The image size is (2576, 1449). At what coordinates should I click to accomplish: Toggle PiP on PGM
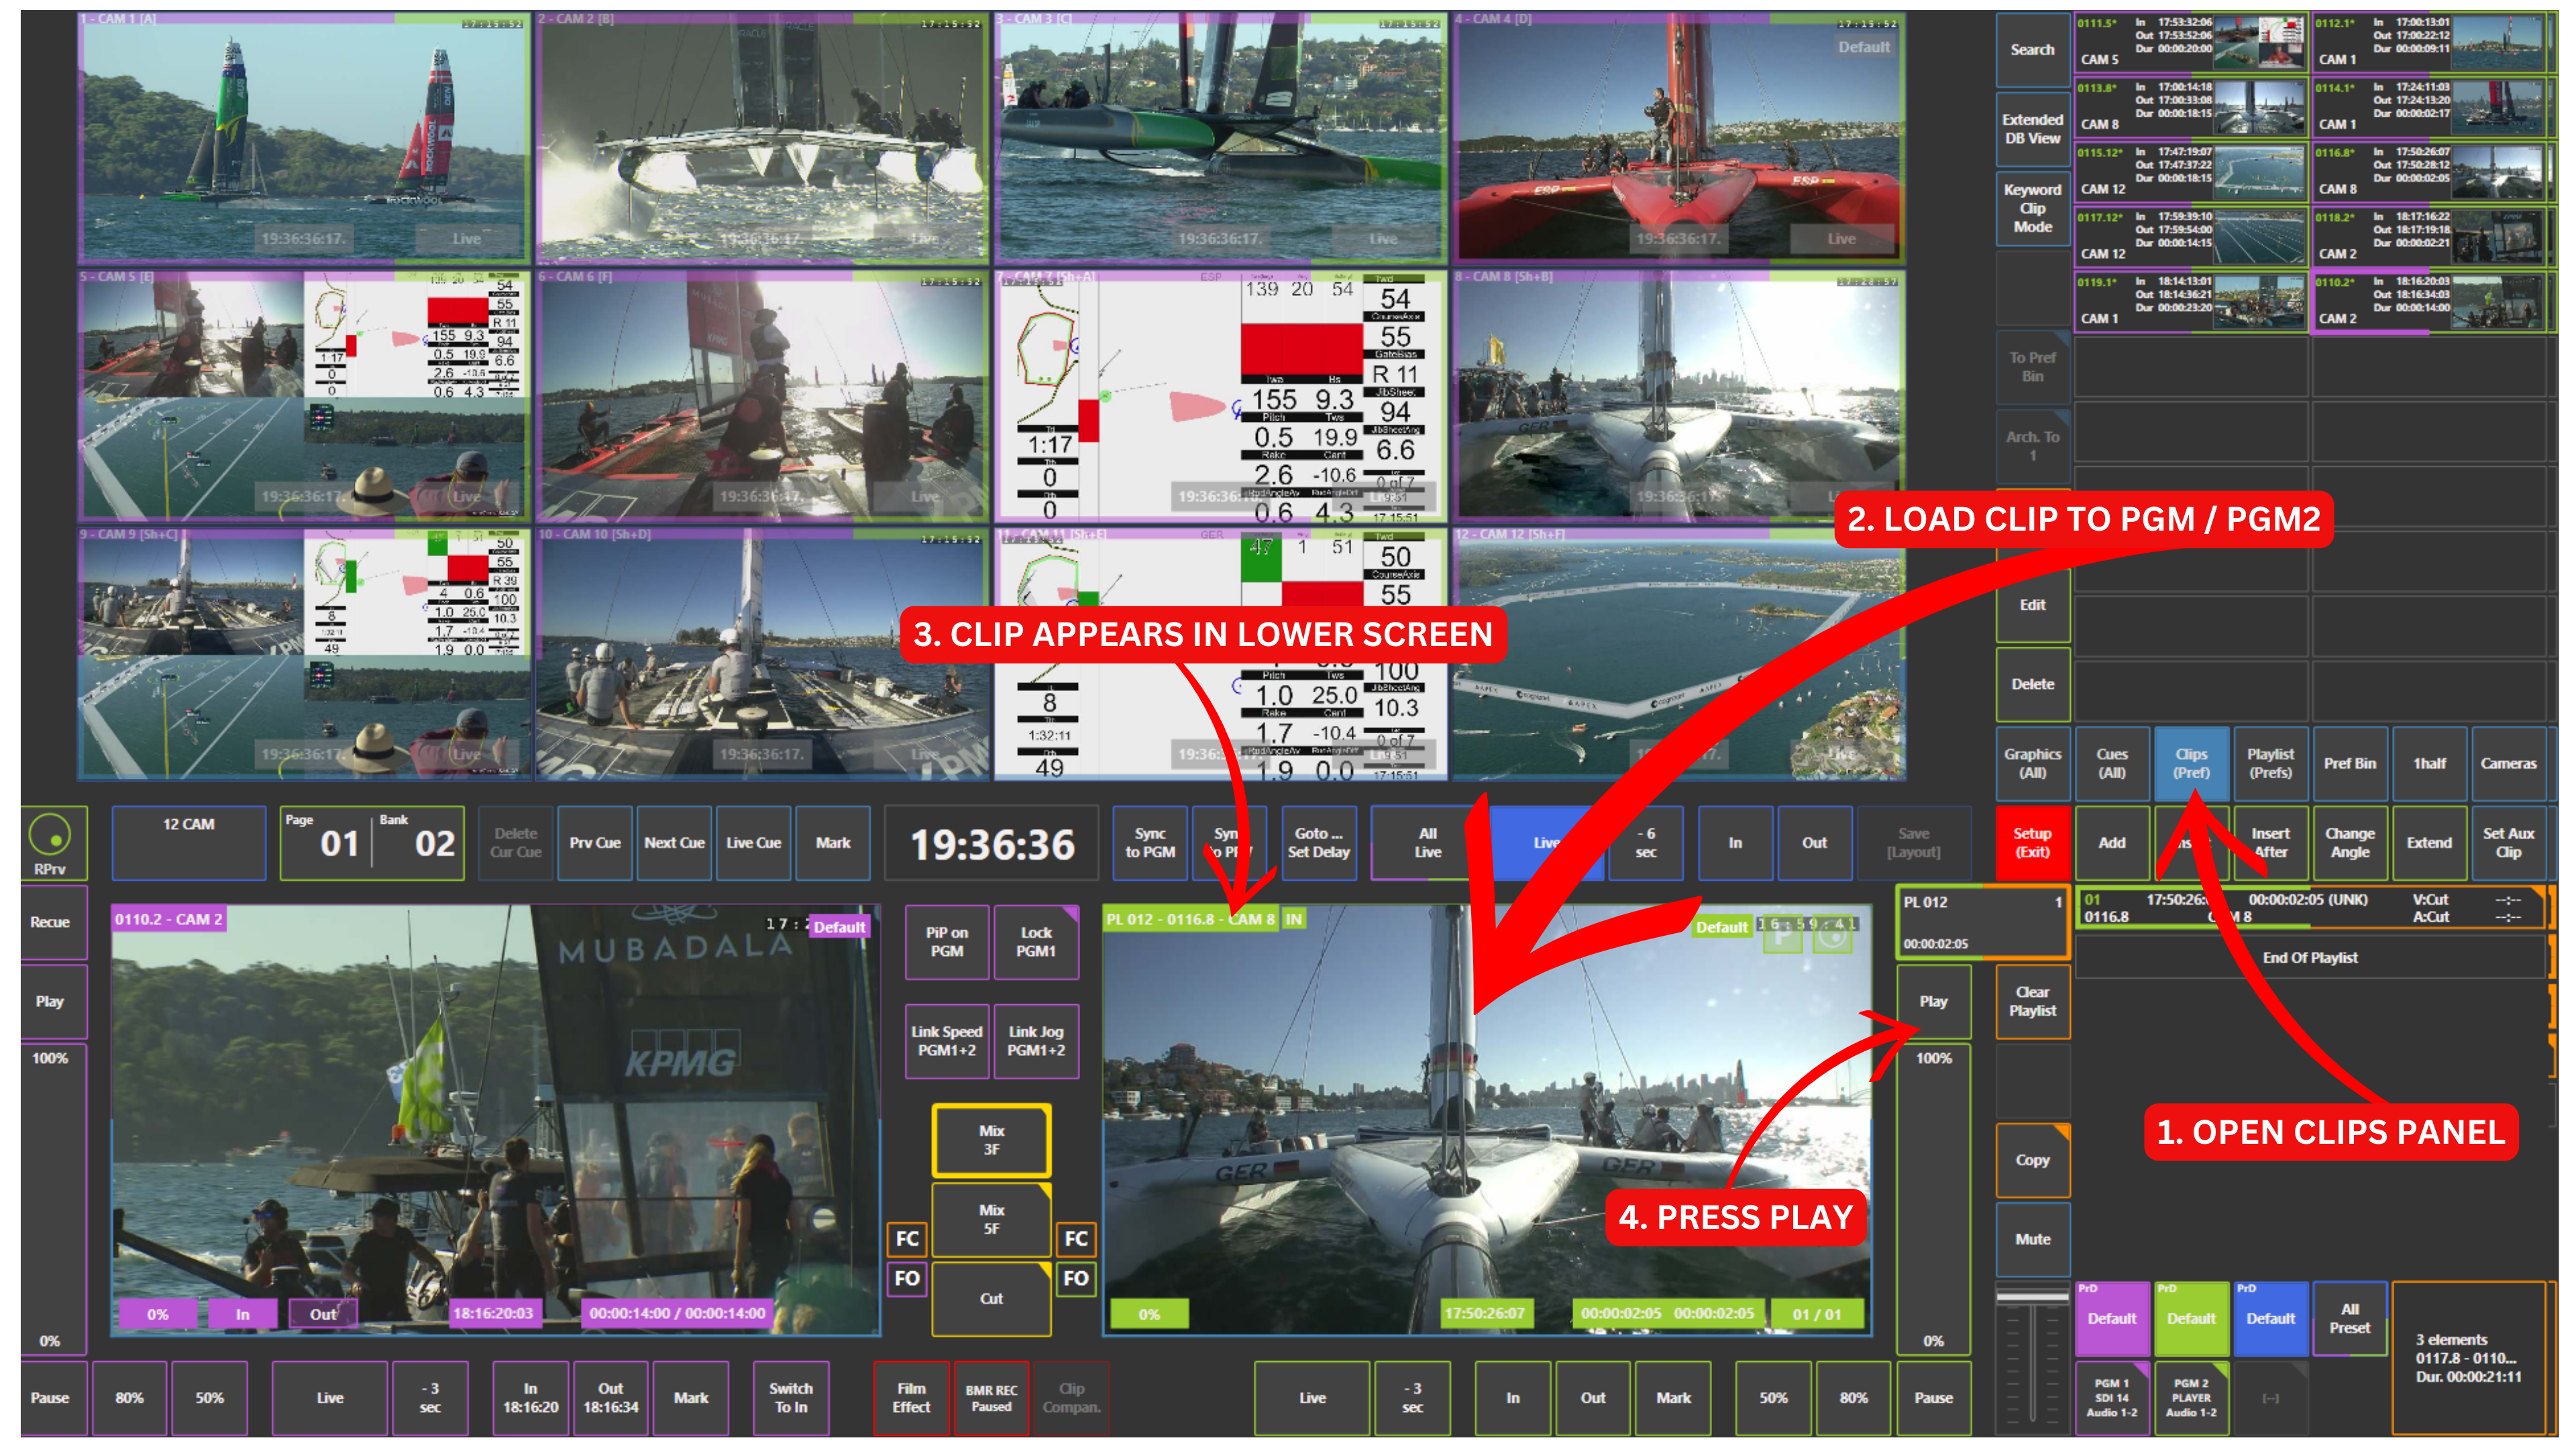pyautogui.click(x=946, y=942)
